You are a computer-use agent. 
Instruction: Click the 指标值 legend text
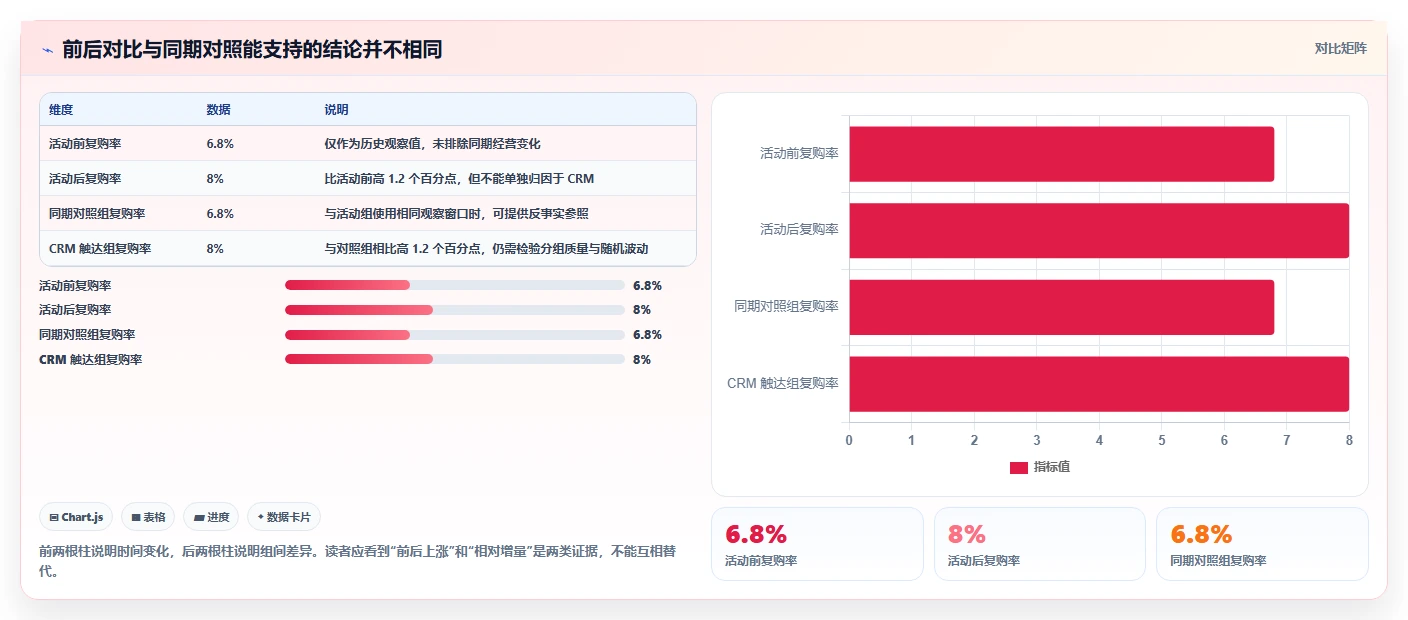point(1051,467)
